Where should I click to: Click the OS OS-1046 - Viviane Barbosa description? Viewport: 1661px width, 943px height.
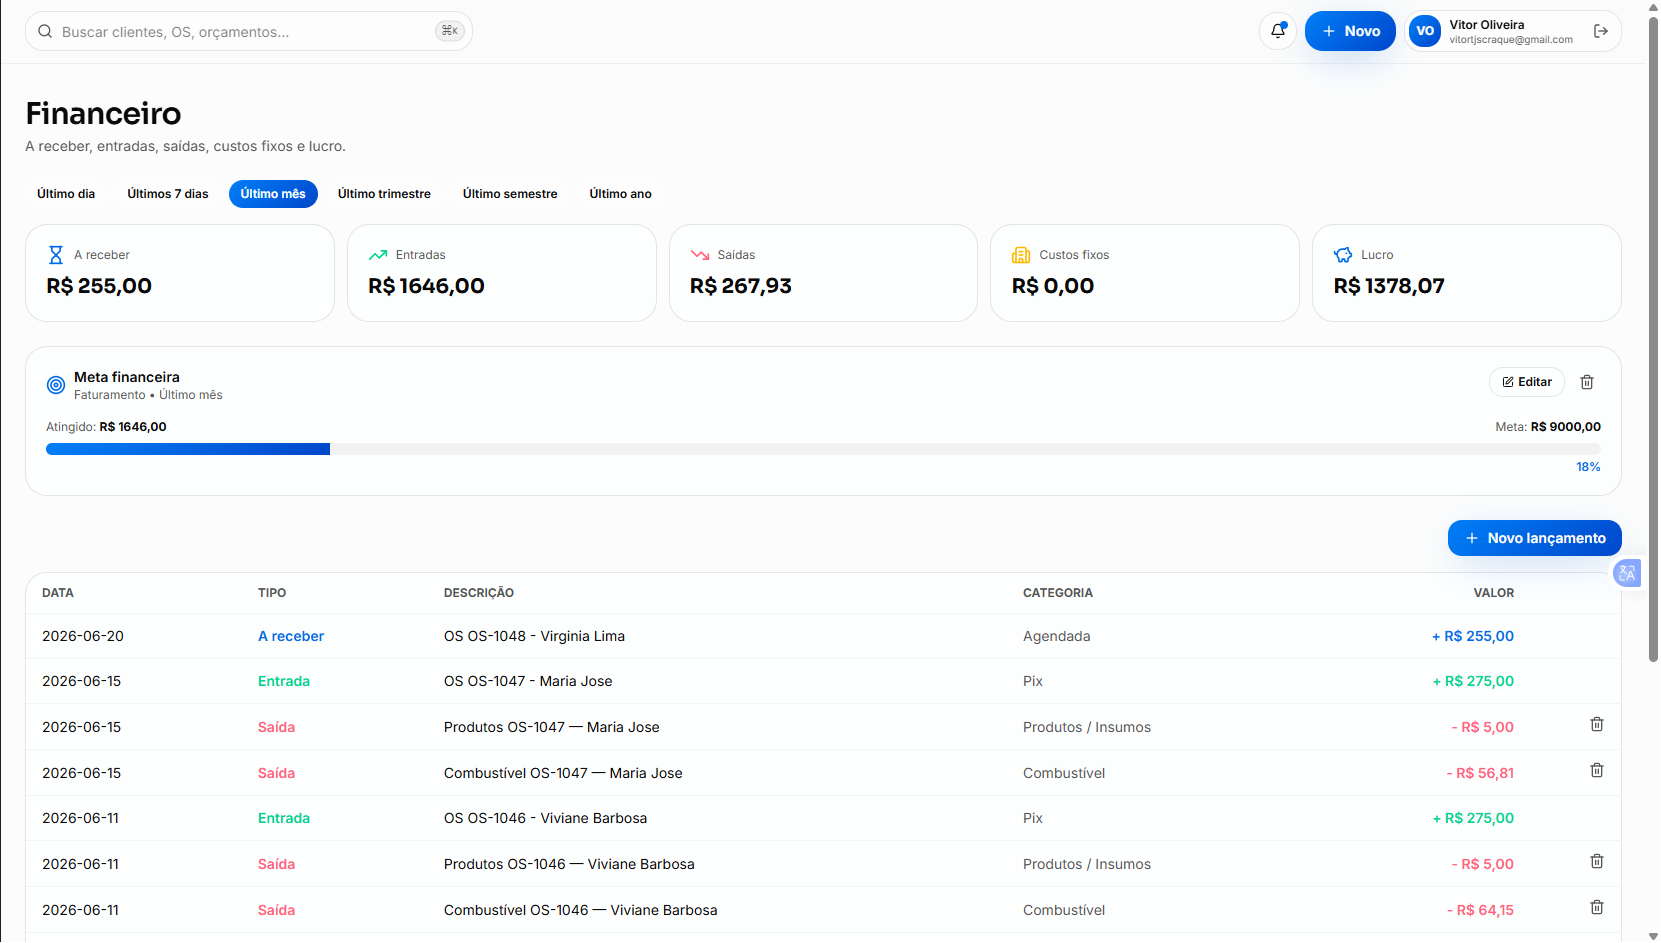[545, 818]
